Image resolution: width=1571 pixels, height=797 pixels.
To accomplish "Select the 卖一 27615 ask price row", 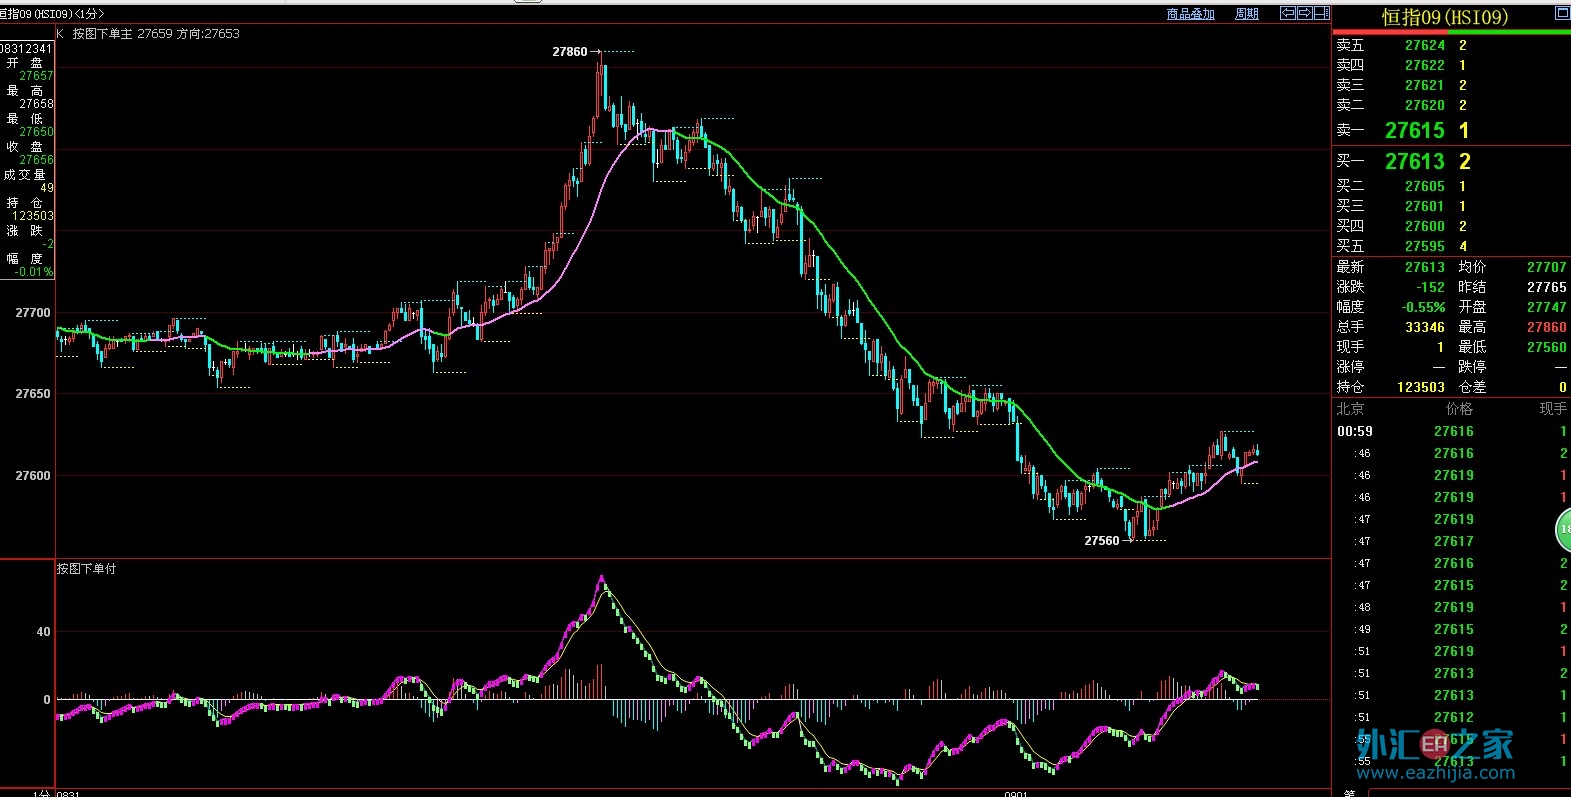I will pos(1451,130).
